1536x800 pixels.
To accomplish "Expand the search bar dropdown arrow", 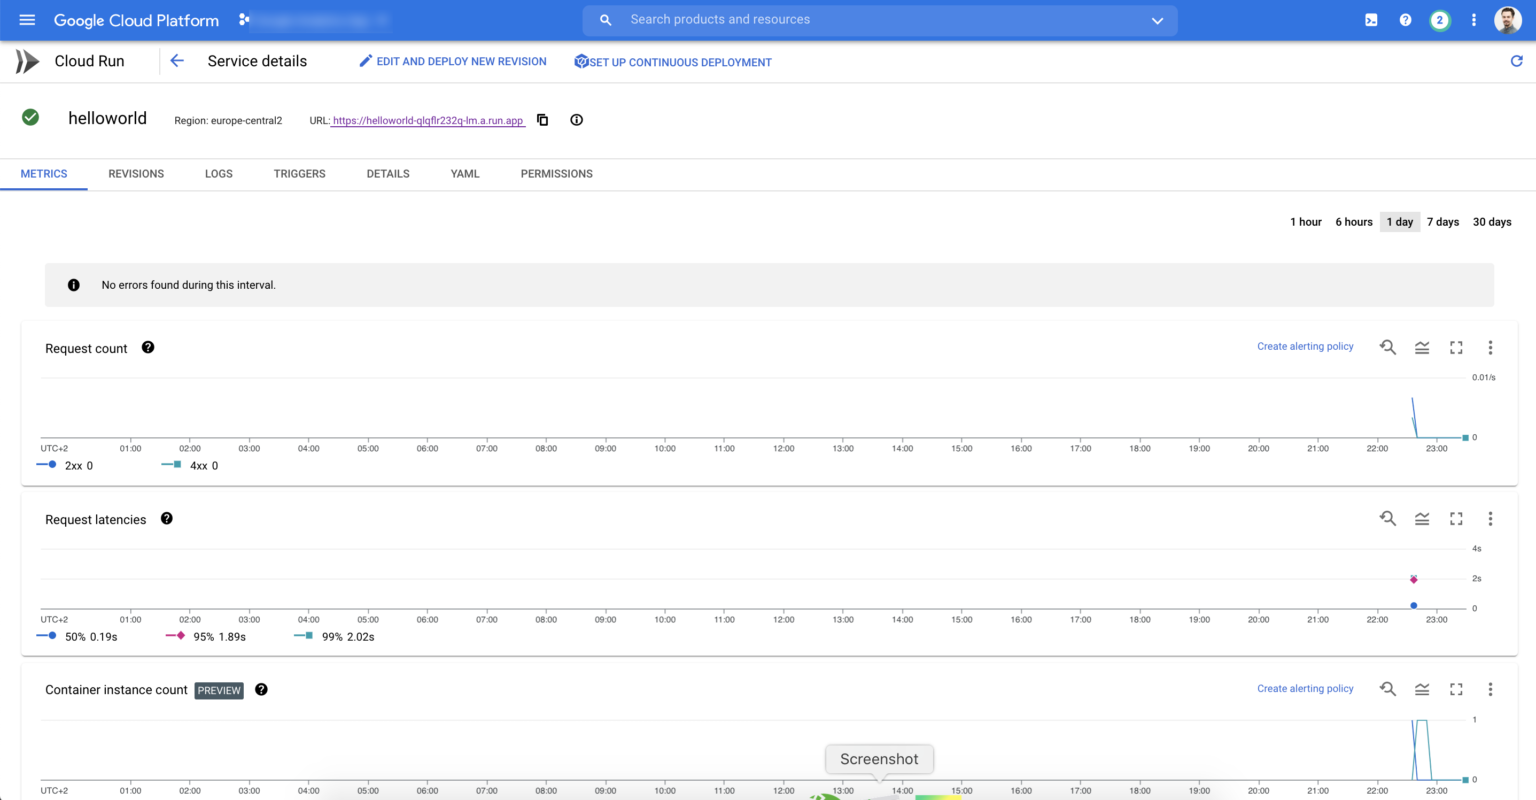I will tap(1157, 21).
